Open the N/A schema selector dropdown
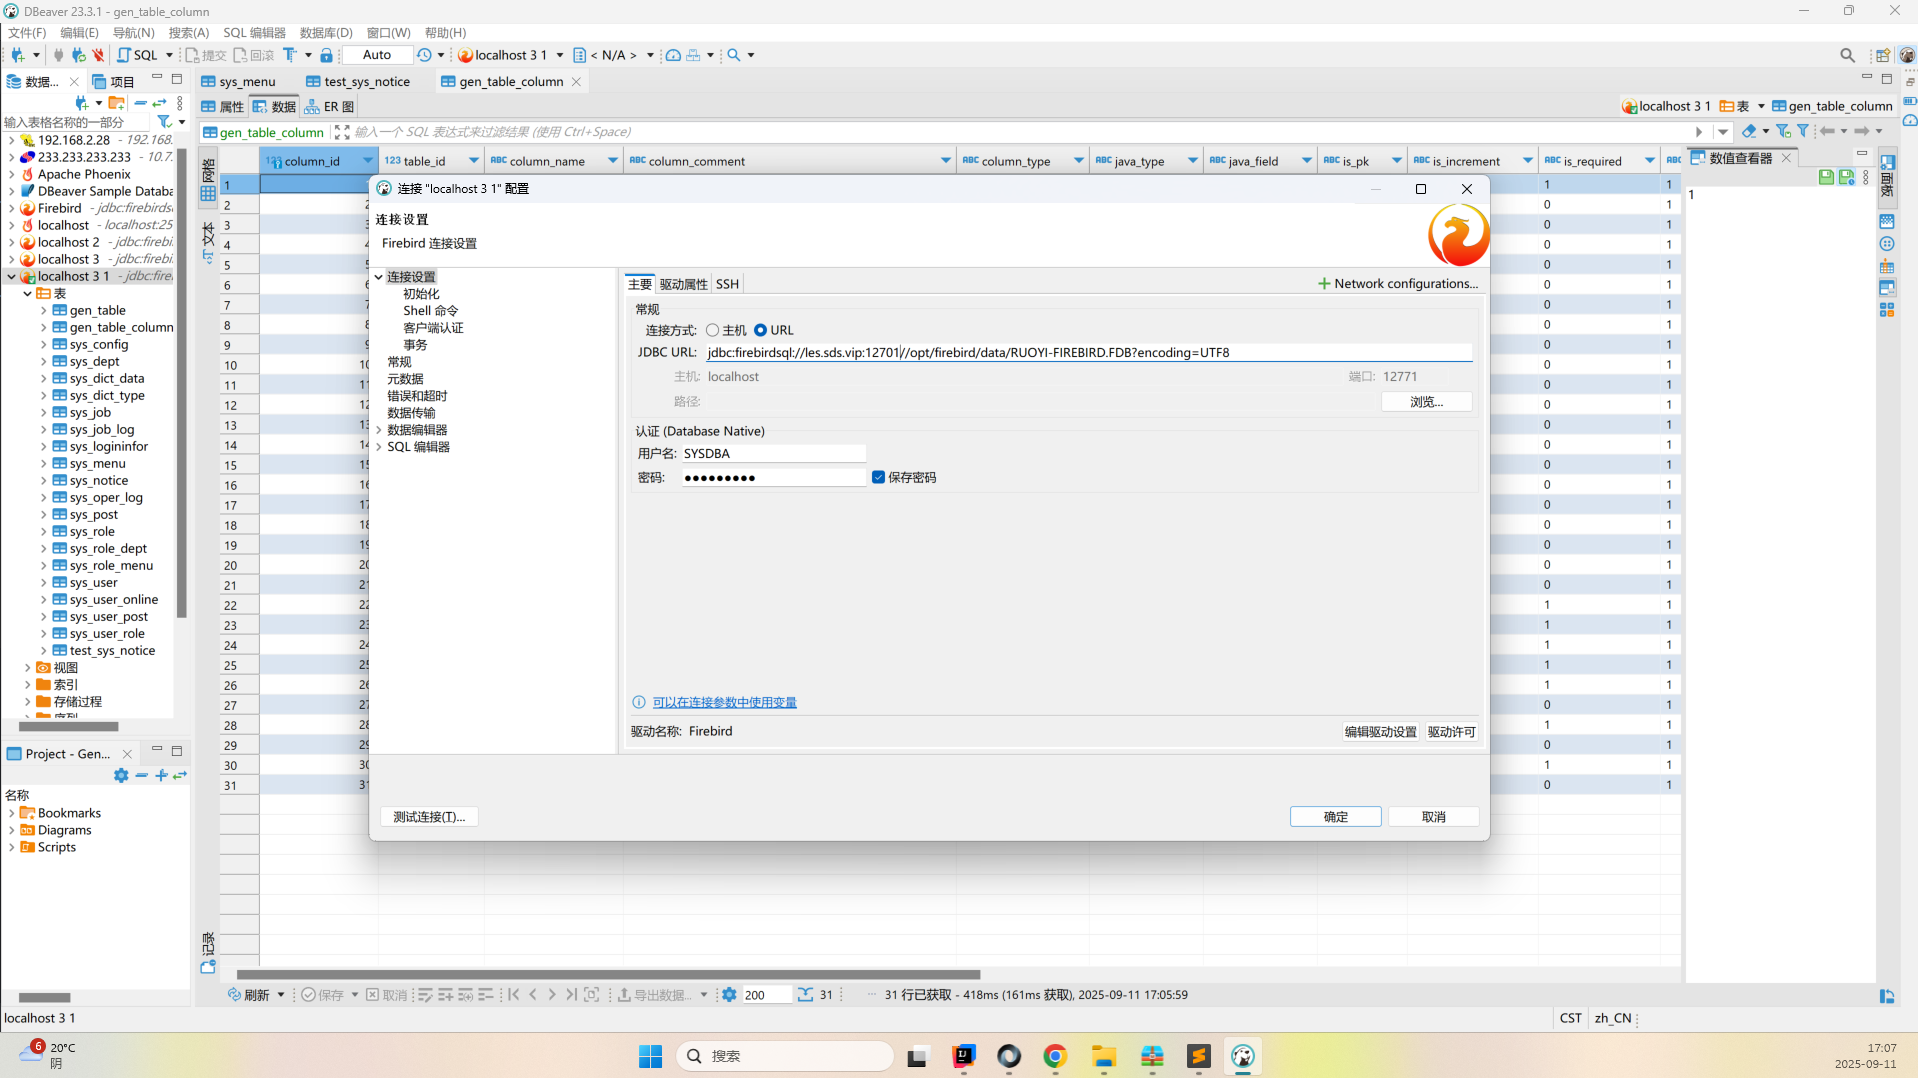1918x1078 pixels. pyautogui.click(x=650, y=55)
